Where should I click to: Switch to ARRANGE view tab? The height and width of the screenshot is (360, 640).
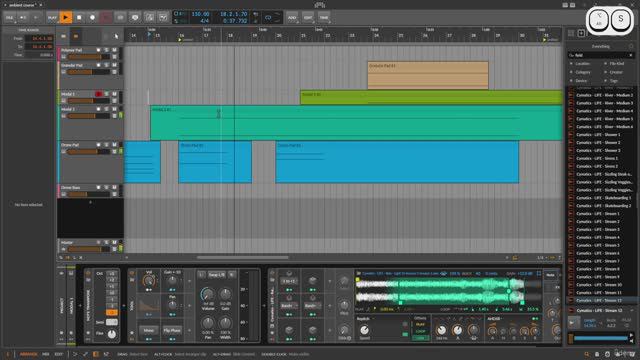point(29,354)
